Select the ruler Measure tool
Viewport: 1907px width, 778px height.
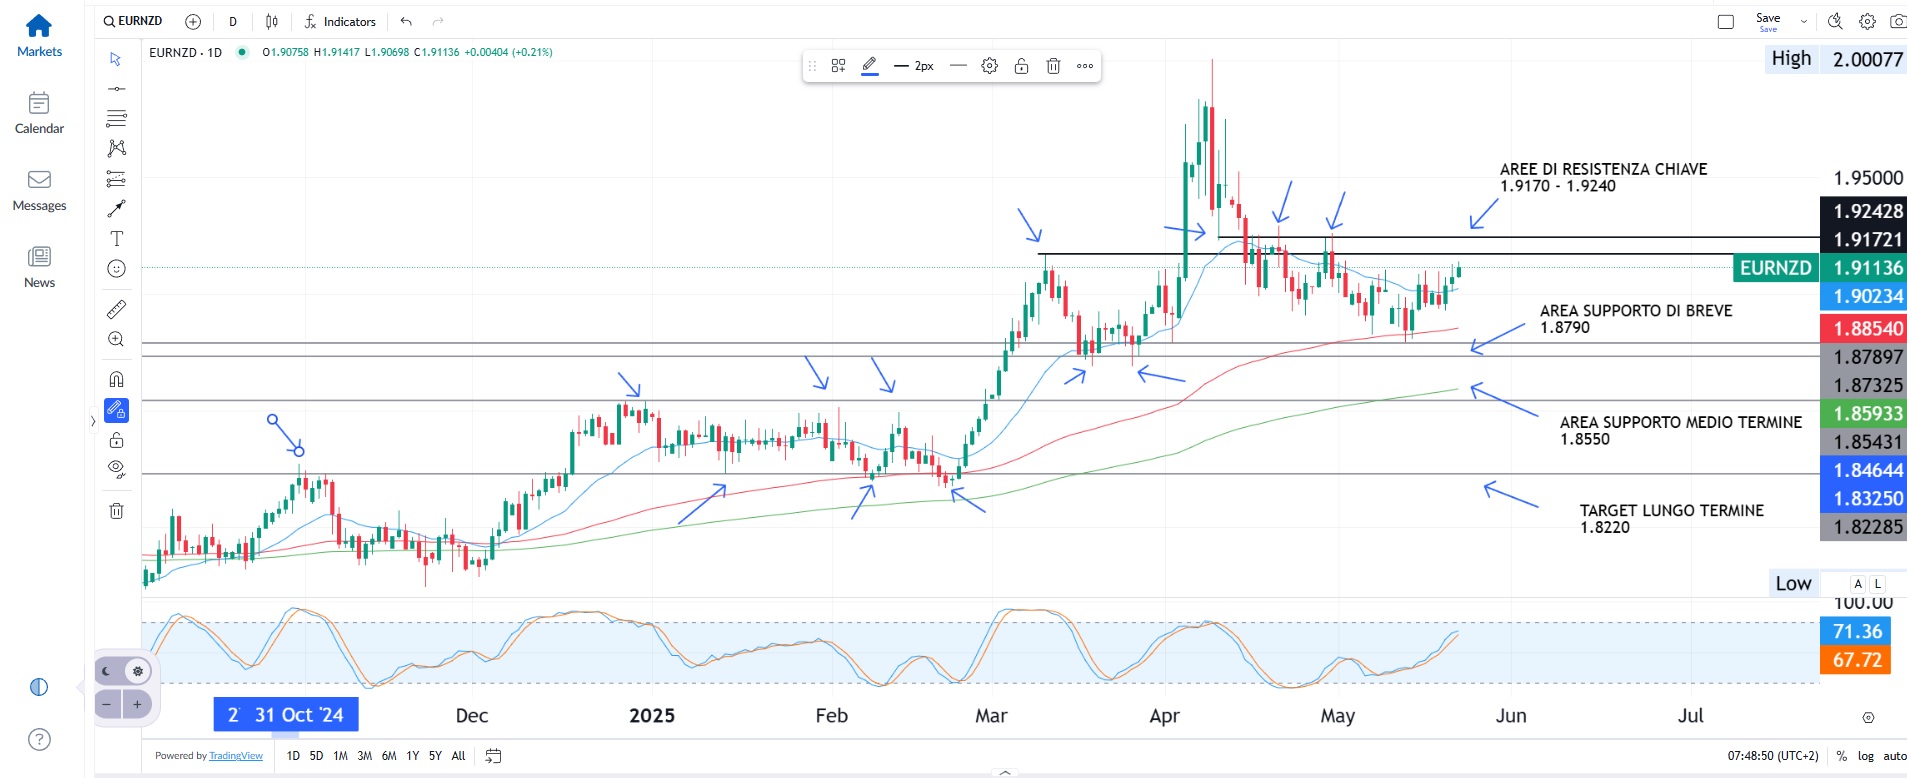(x=116, y=310)
